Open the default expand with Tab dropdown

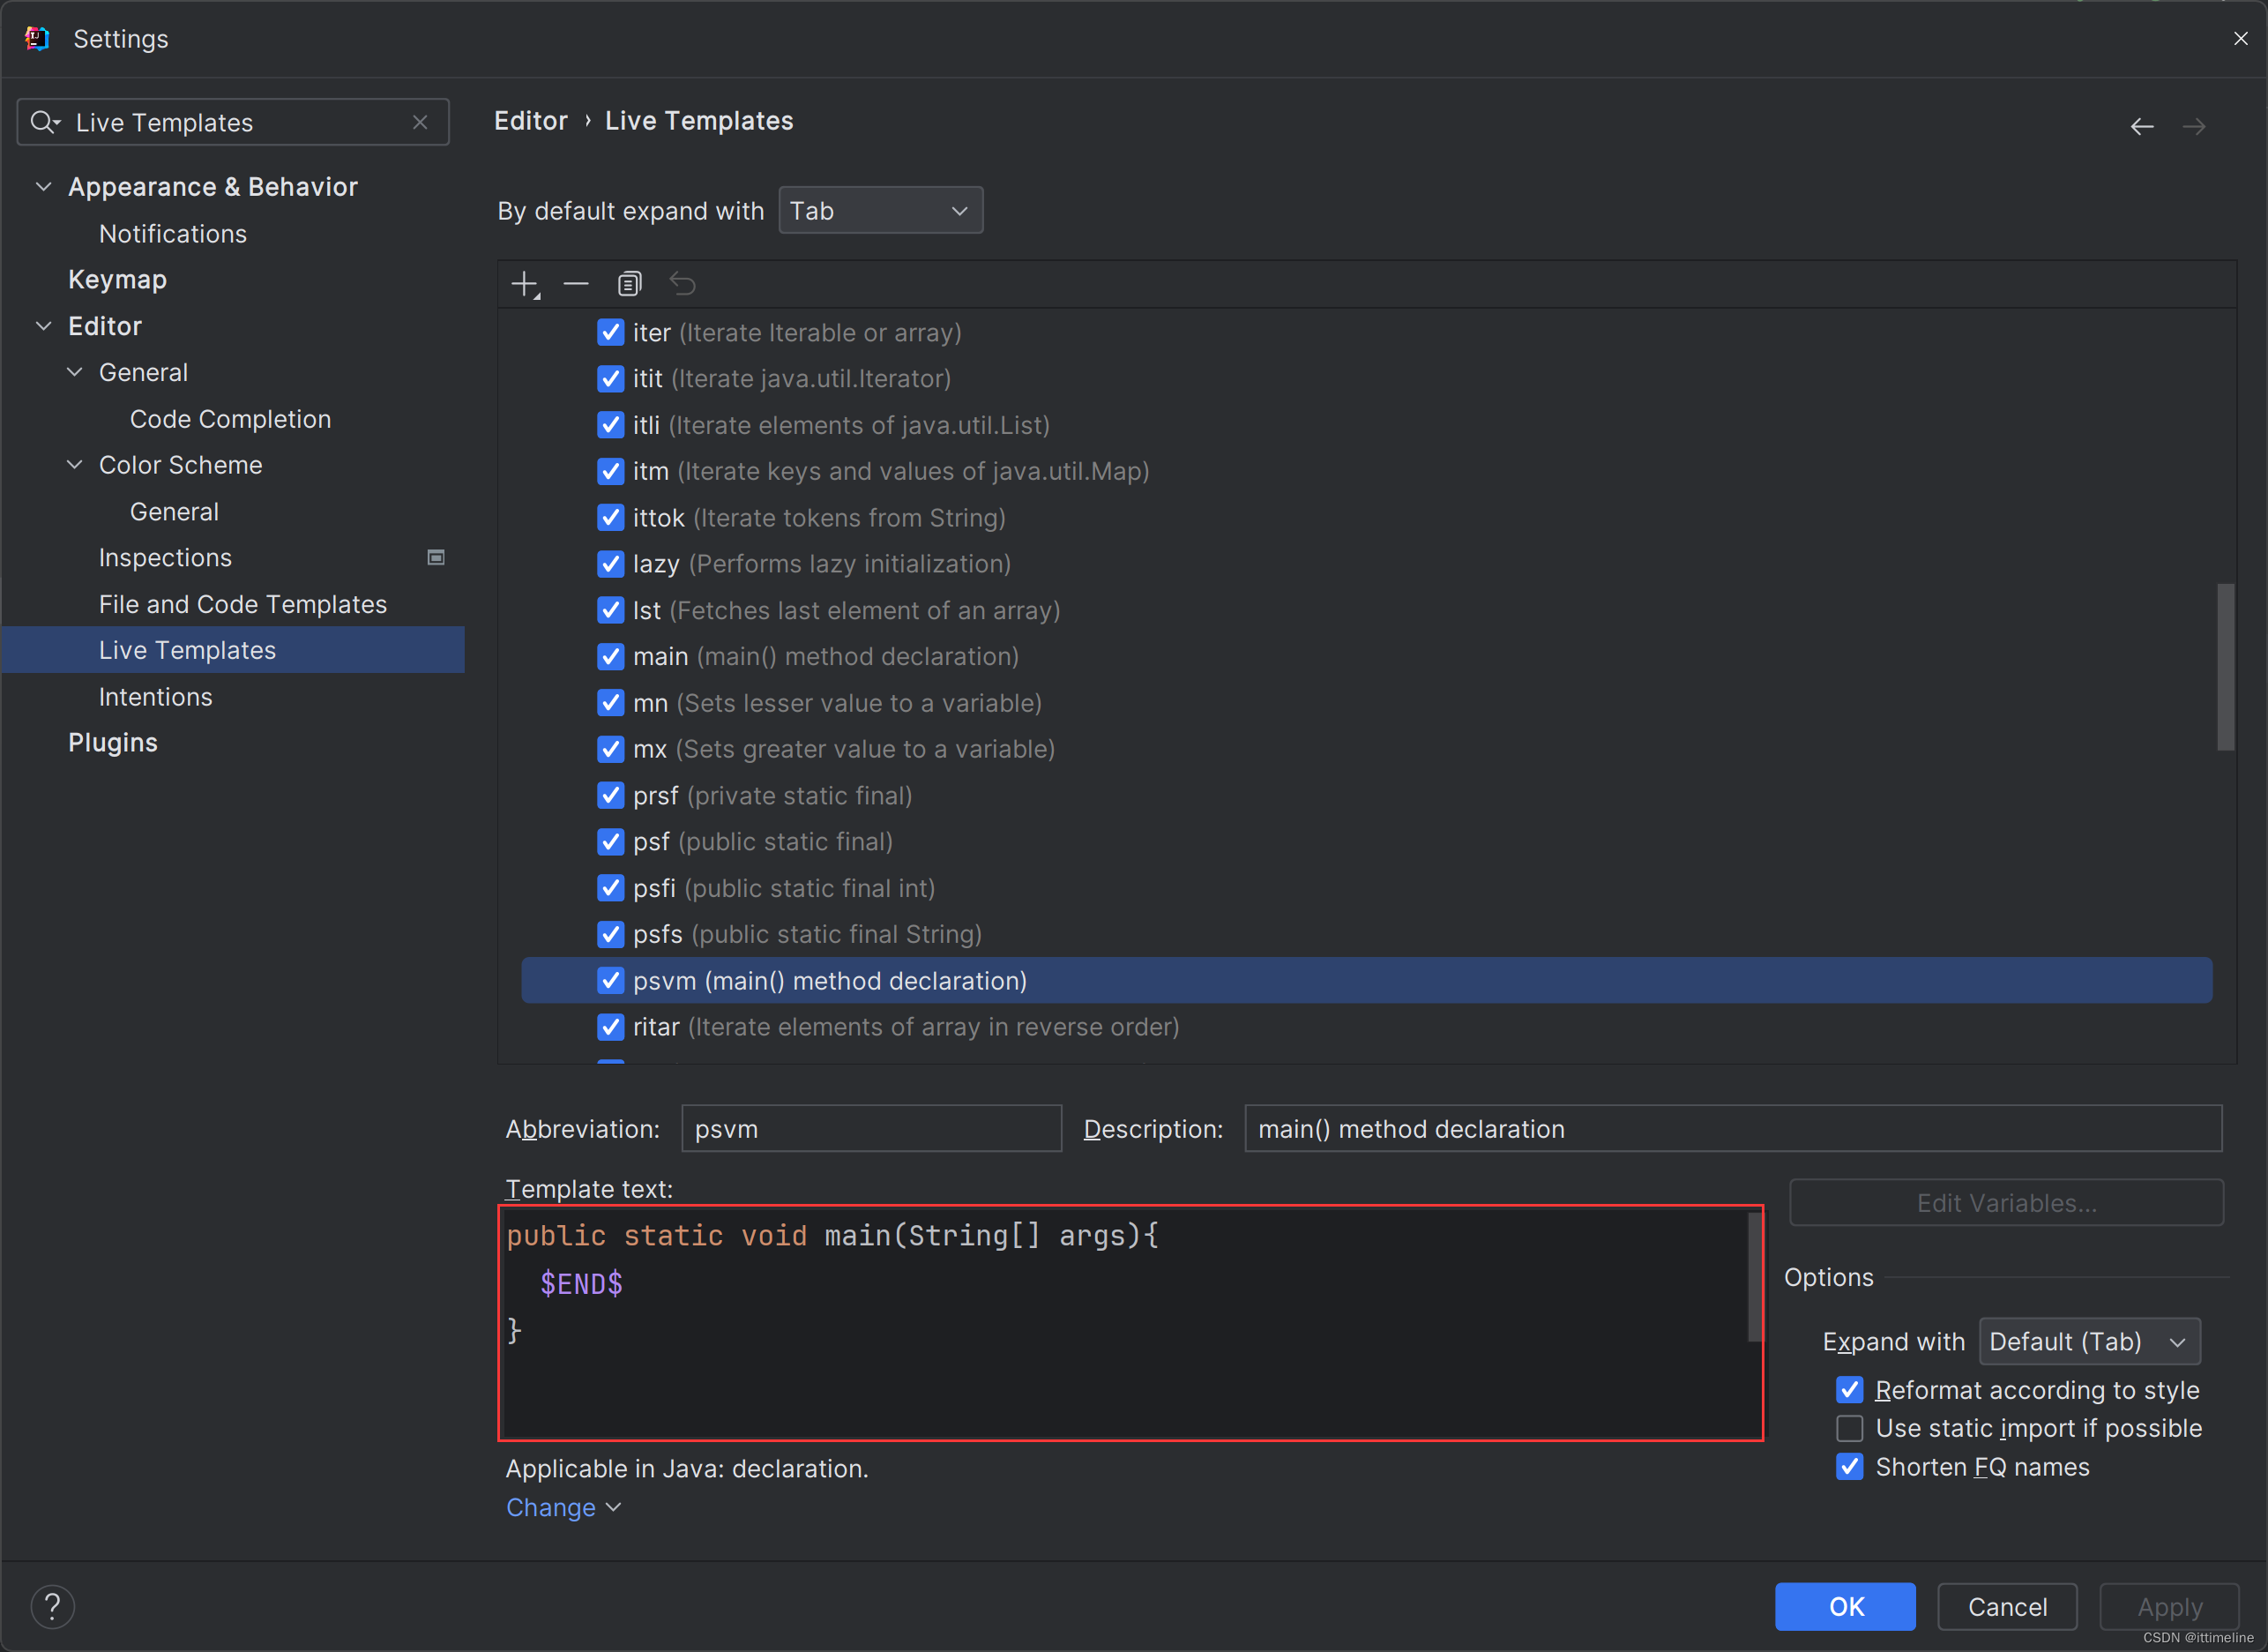click(x=880, y=211)
